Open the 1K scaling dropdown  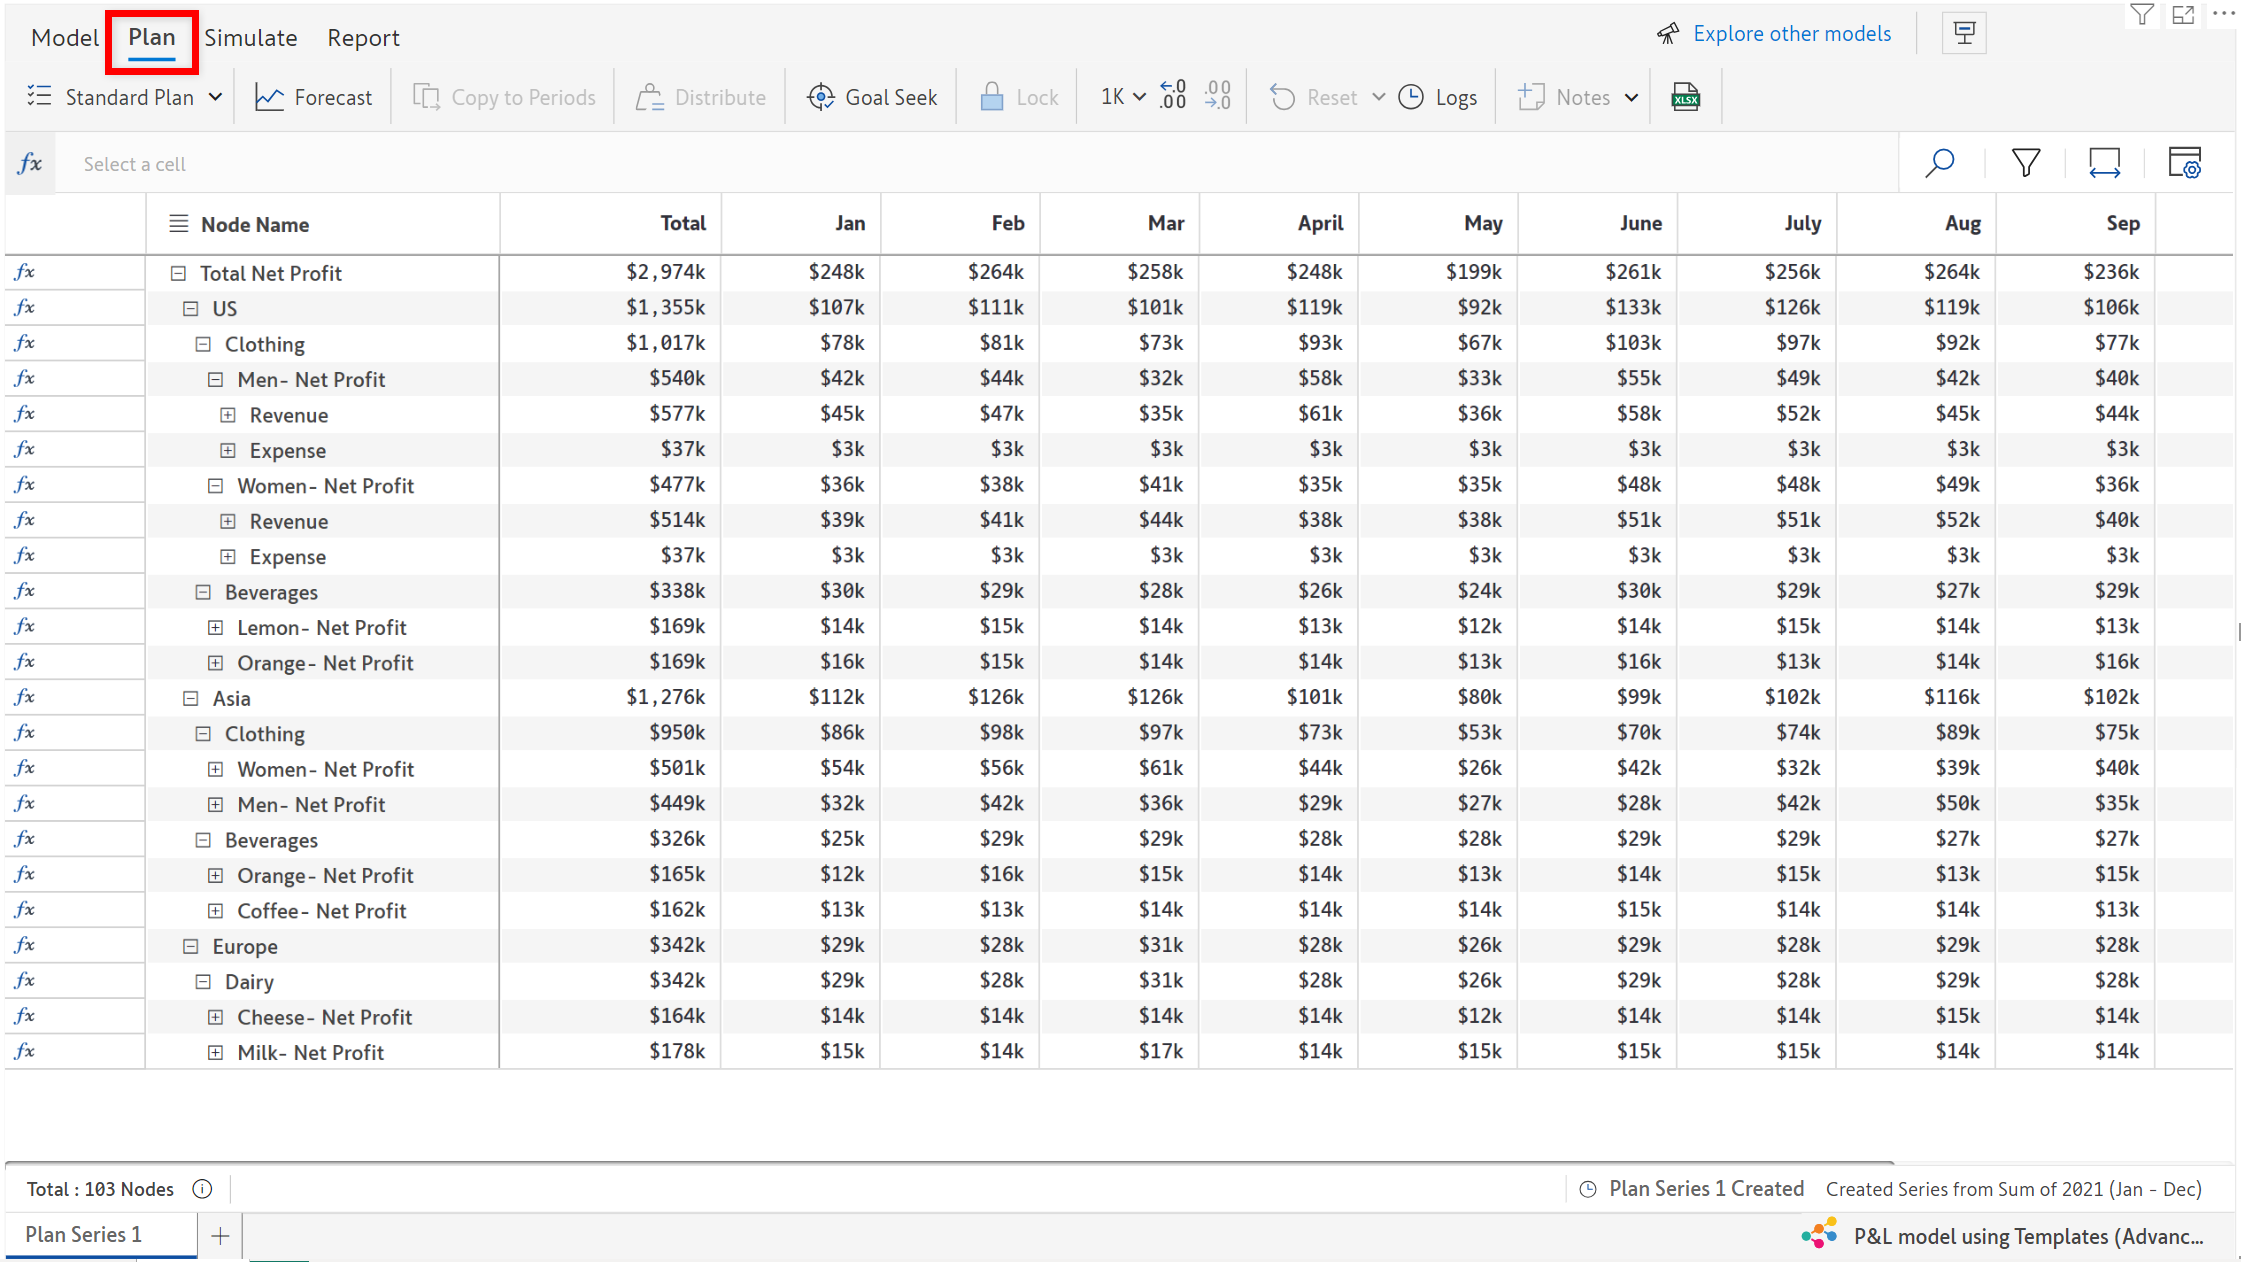(1122, 97)
